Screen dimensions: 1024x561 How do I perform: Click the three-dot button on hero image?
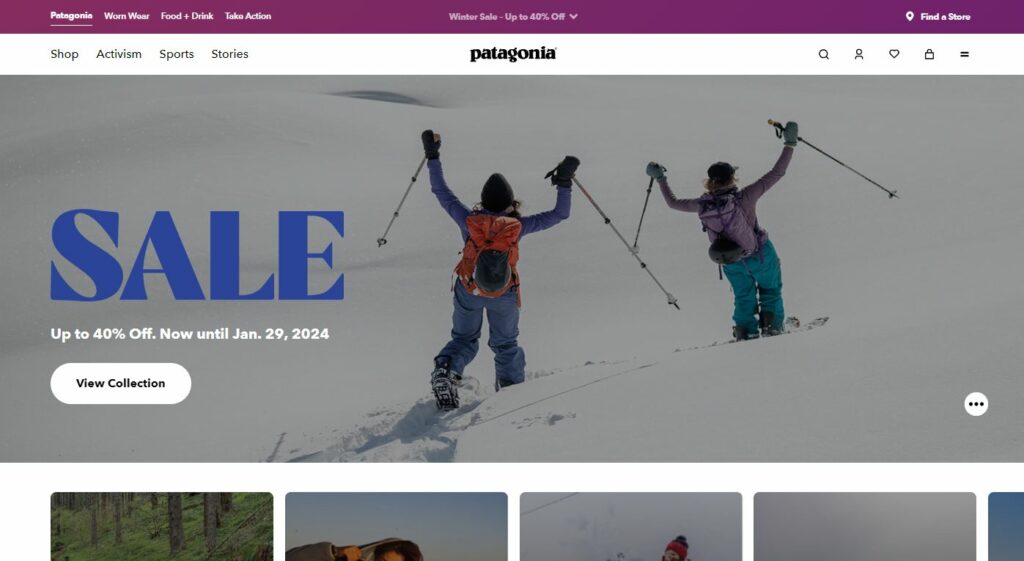coord(976,404)
